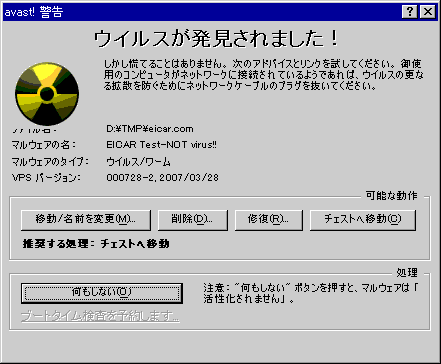Click the マルウェアのタイプ: label
The height and width of the screenshot is (364, 441).
pyautogui.click(x=50, y=162)
